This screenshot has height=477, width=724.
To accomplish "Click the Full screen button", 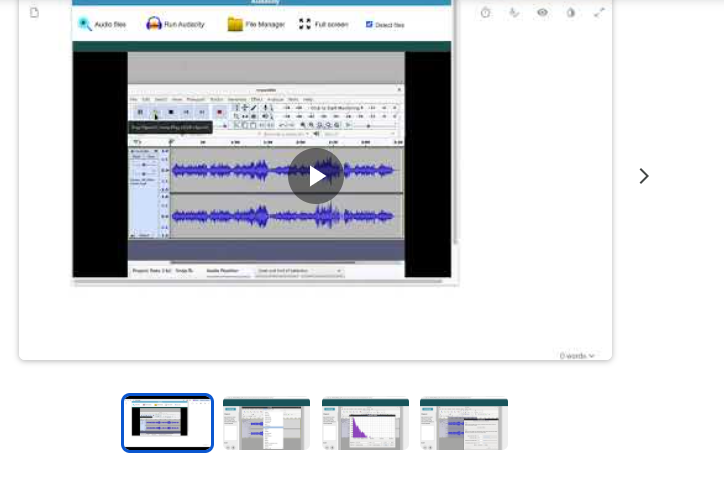I will pos(324,24).
